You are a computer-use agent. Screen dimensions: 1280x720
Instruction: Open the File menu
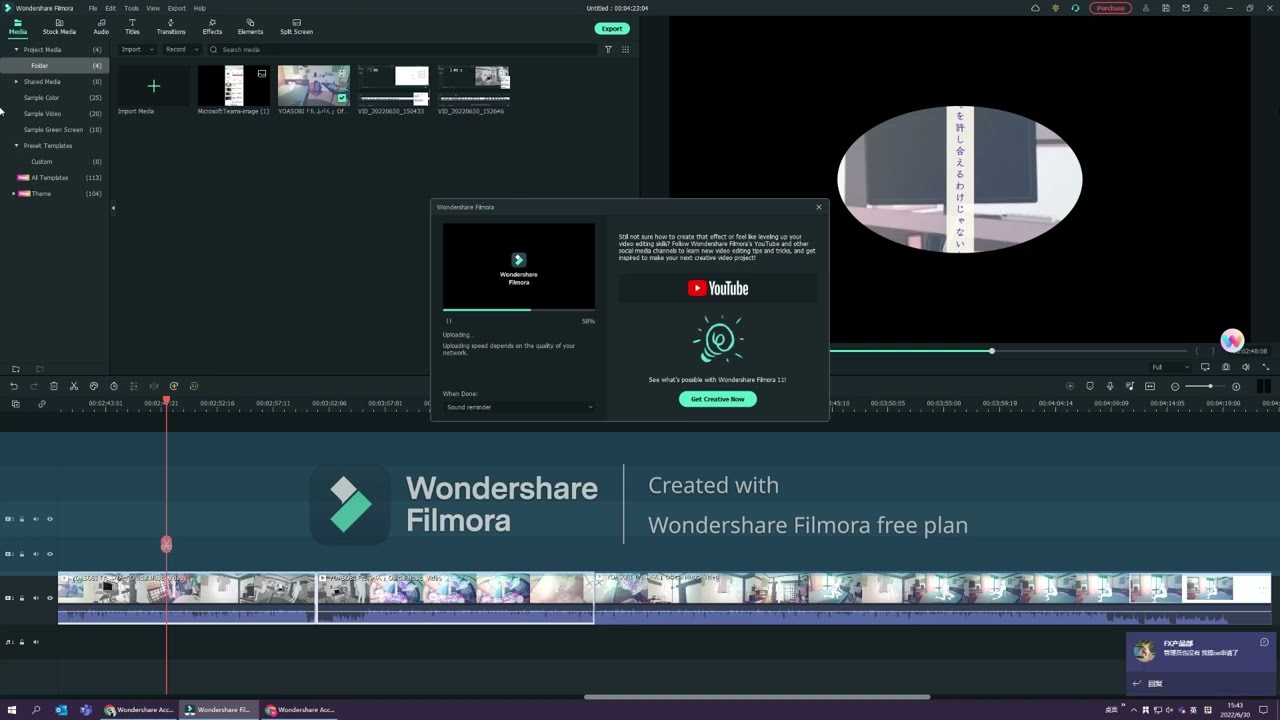[93, 8]
